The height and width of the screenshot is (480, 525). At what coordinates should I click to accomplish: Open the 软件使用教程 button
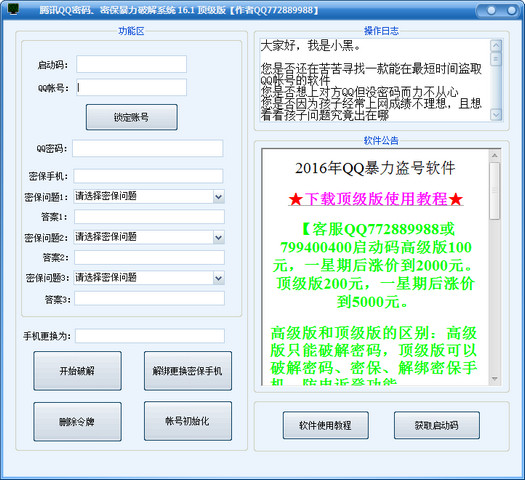(x=326, y=425)
